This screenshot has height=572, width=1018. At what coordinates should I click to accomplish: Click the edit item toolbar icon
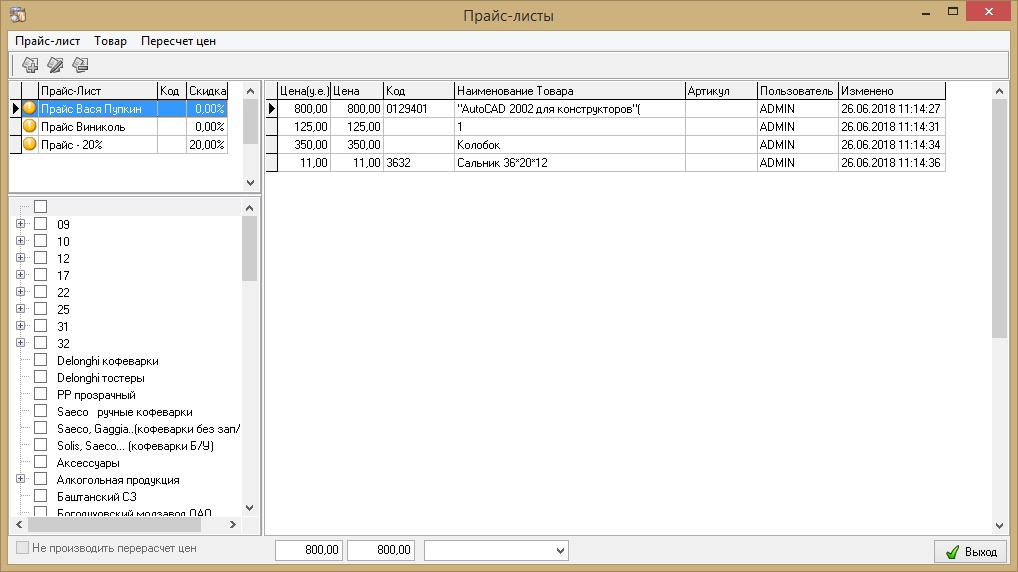coord(55,66)
